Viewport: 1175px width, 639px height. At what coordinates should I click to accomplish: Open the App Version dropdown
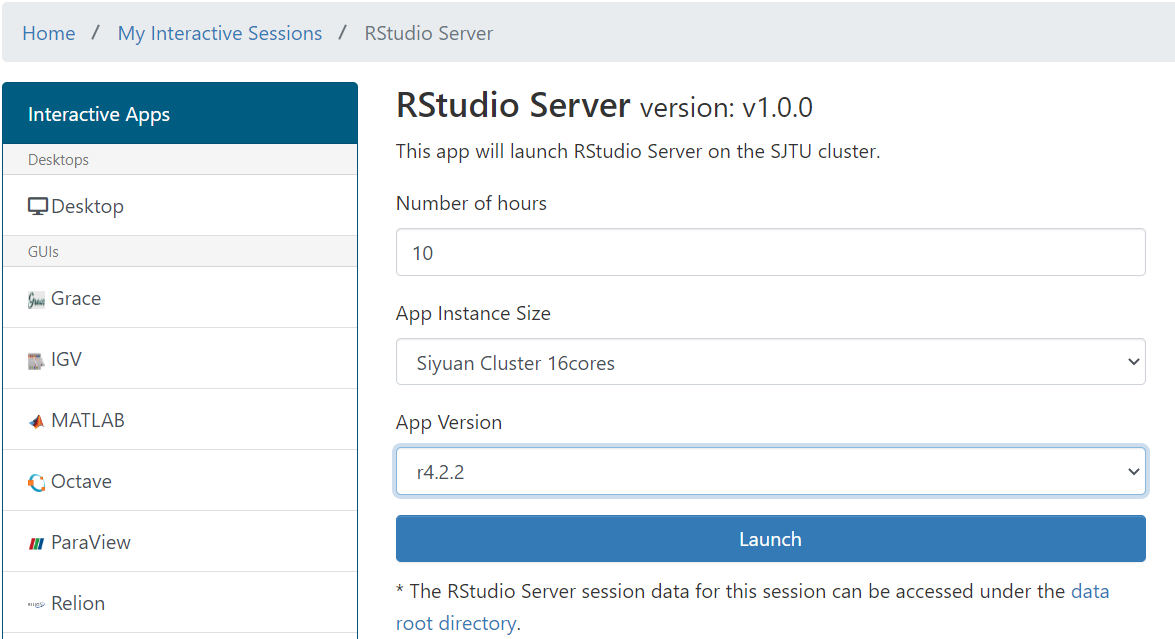point(770,471)
